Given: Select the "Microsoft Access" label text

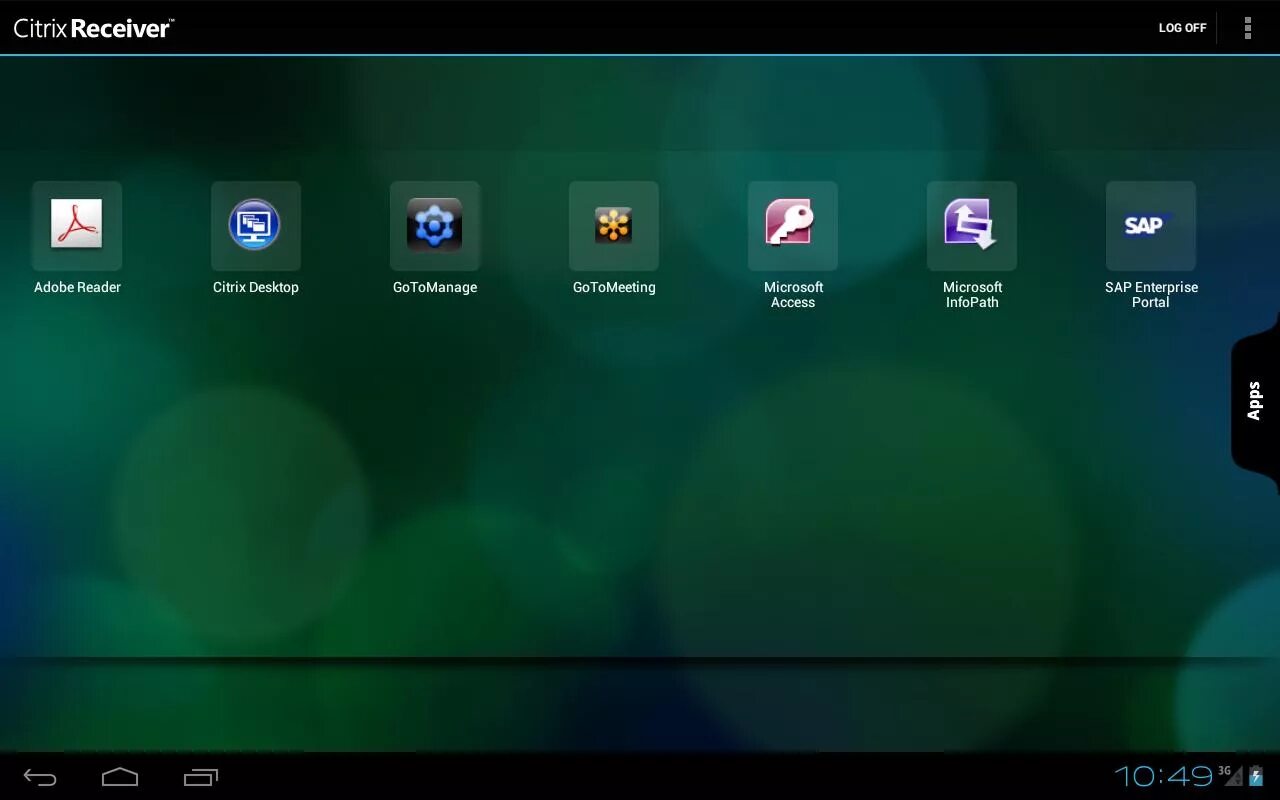Looking at the screenshot, I should (793, 295).
